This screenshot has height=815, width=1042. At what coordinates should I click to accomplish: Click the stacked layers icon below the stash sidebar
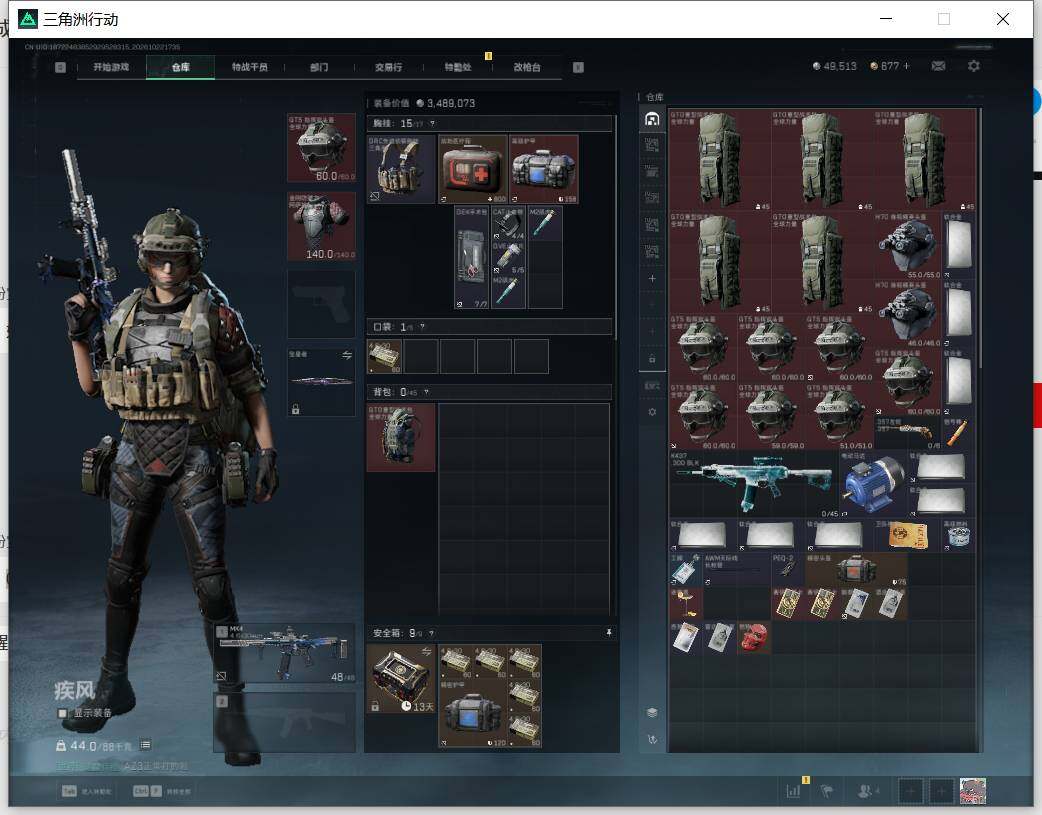[652, 713]
